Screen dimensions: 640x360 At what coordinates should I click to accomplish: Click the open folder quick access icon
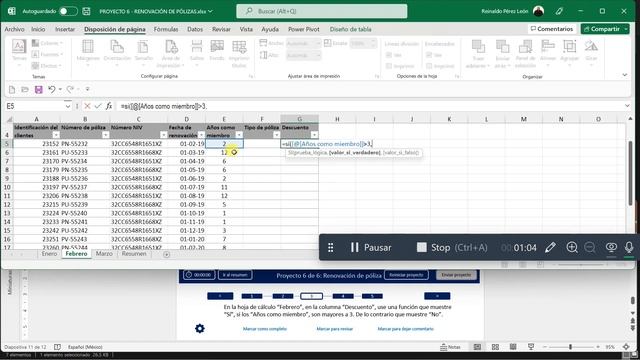click(25, 89)
